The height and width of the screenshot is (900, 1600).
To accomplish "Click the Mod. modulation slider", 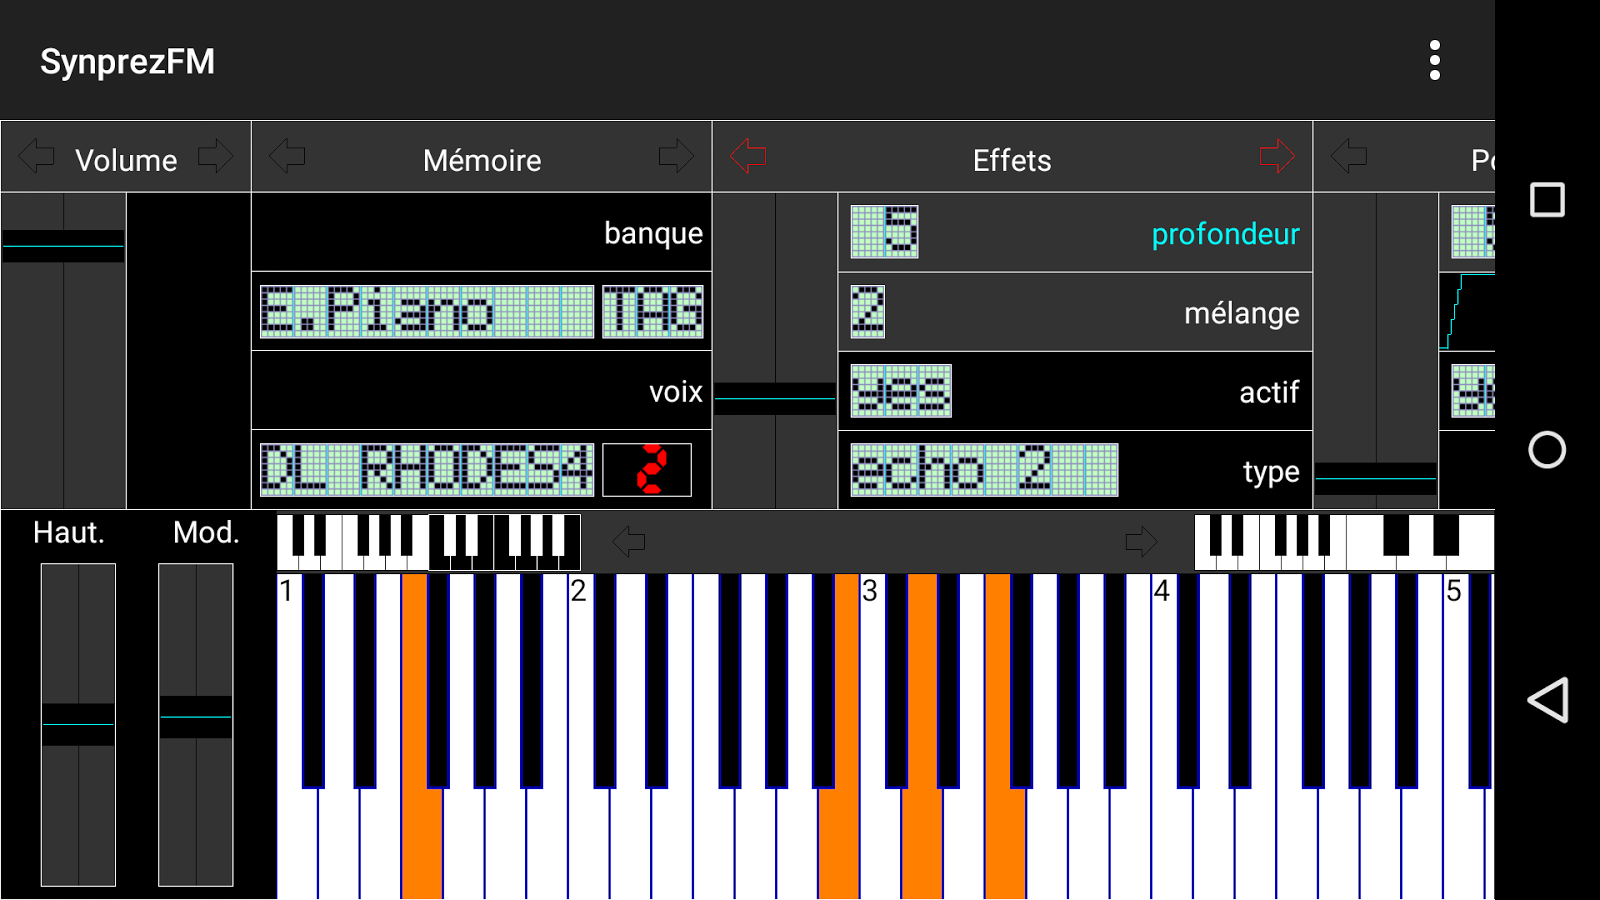I will tap(196, 715).
